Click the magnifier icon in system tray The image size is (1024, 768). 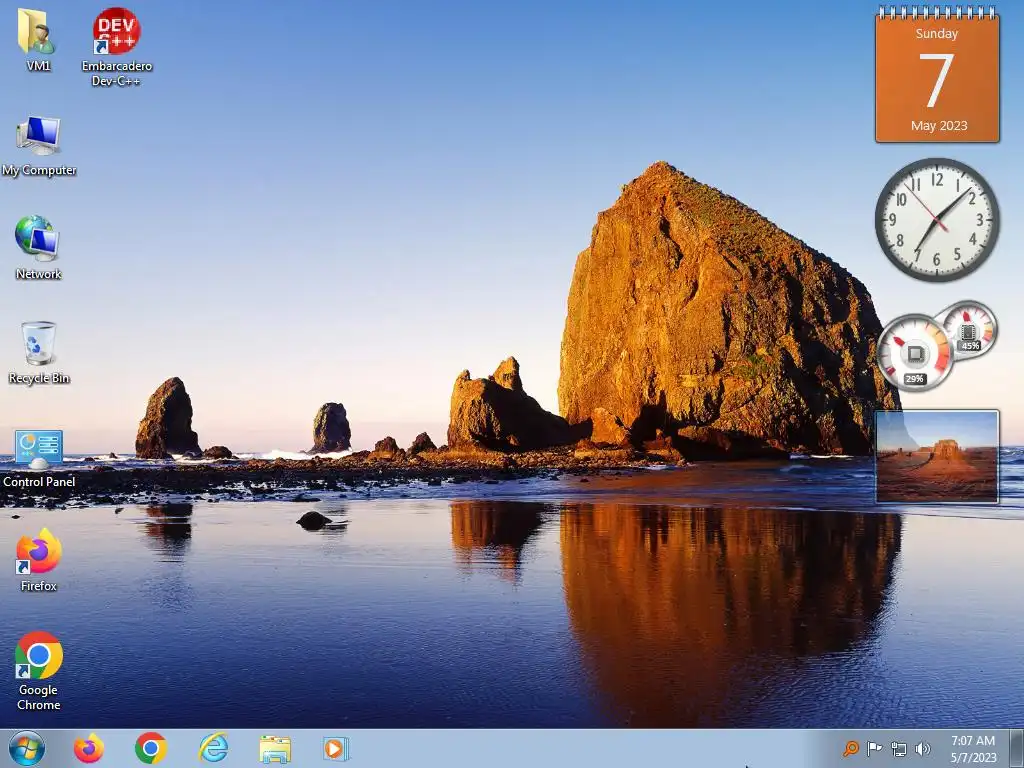(850, 748)
